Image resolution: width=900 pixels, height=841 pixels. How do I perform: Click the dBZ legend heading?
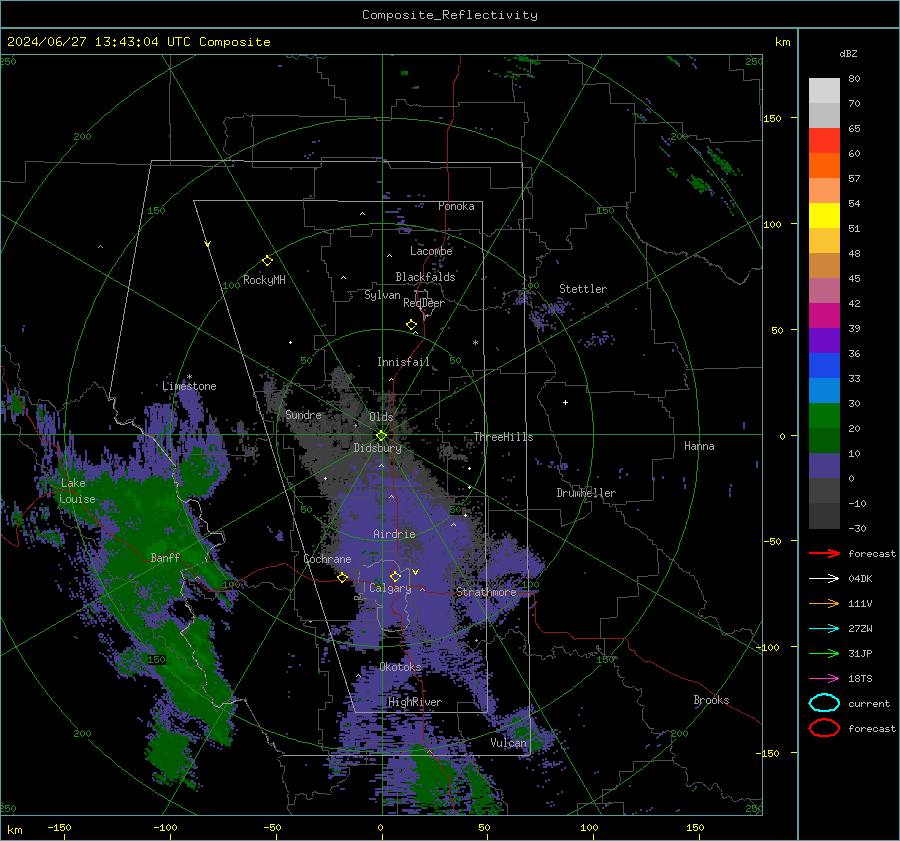click(x=848, y=53)
